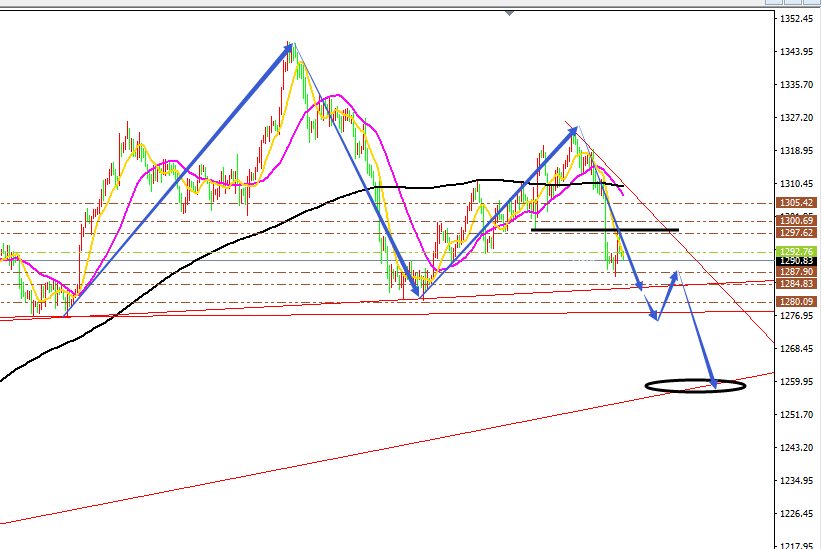Click the 1352.45 price axis label
Image resolution: width=822 pixels, height=549 pixels.
(796, 19)
